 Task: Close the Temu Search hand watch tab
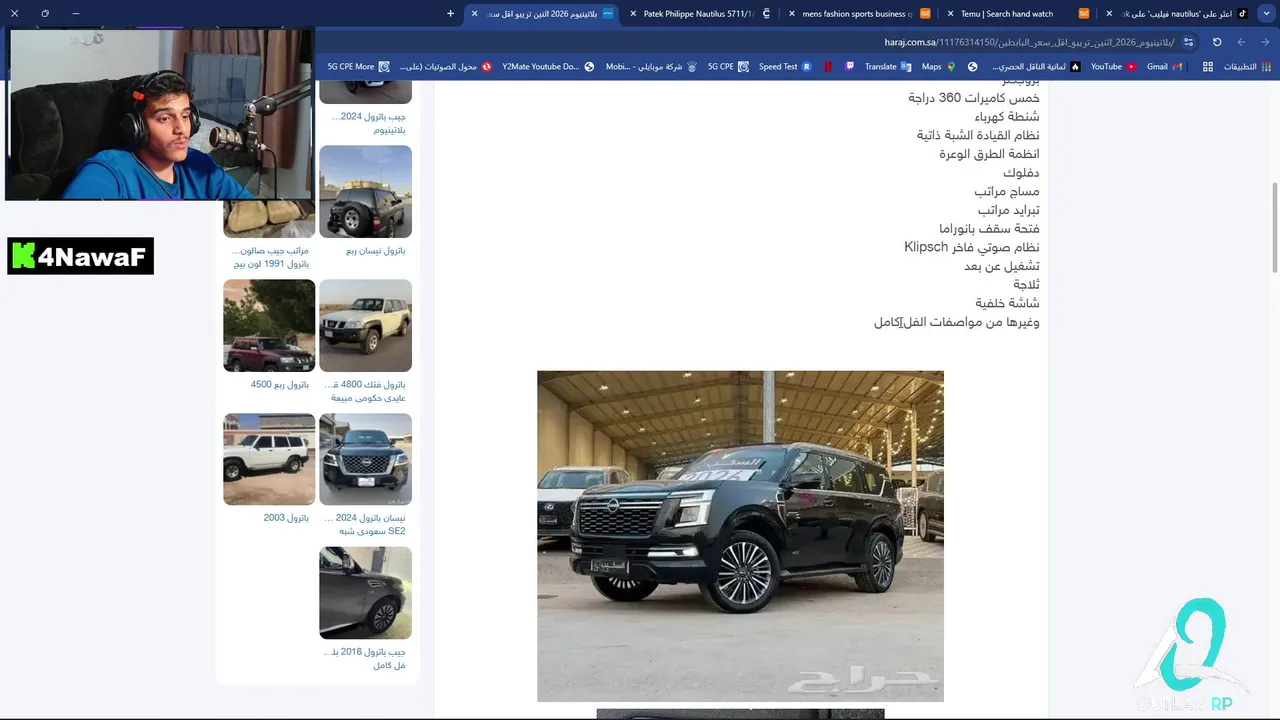[x=950, y=14]
